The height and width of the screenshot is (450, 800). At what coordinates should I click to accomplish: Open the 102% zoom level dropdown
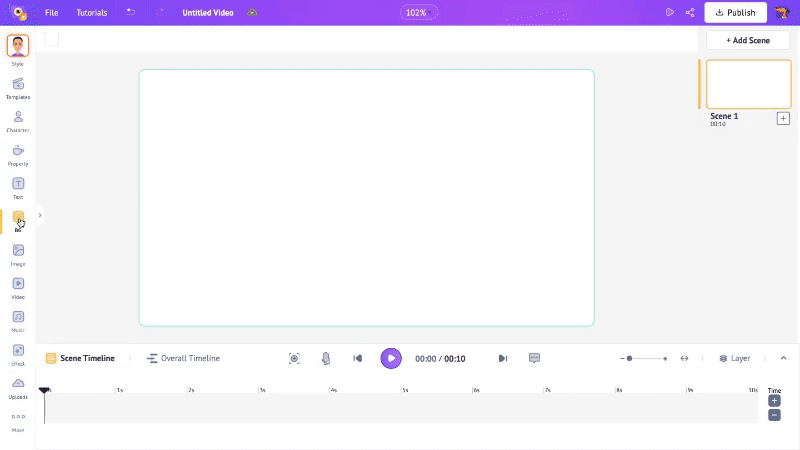[x=418, y=13]
